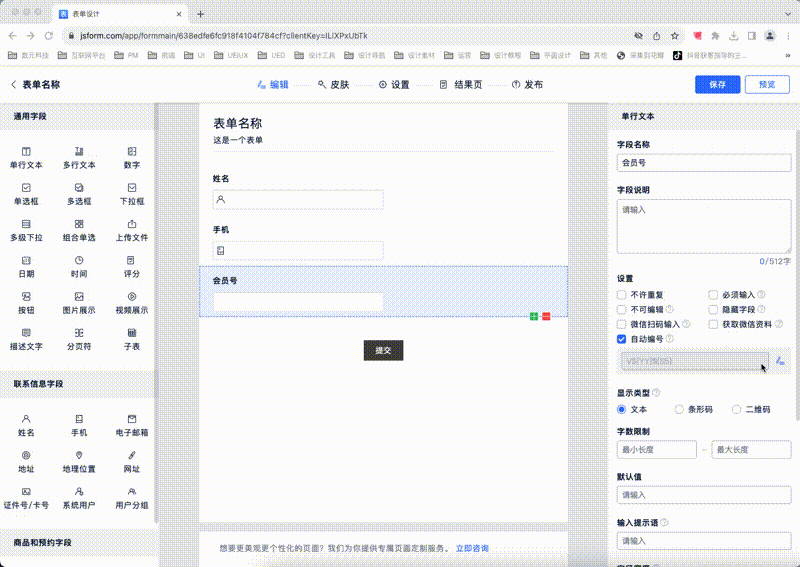This screenshot has height=567, width=800.
Task: Insert a 日期 date field
Action: (26, 266)
